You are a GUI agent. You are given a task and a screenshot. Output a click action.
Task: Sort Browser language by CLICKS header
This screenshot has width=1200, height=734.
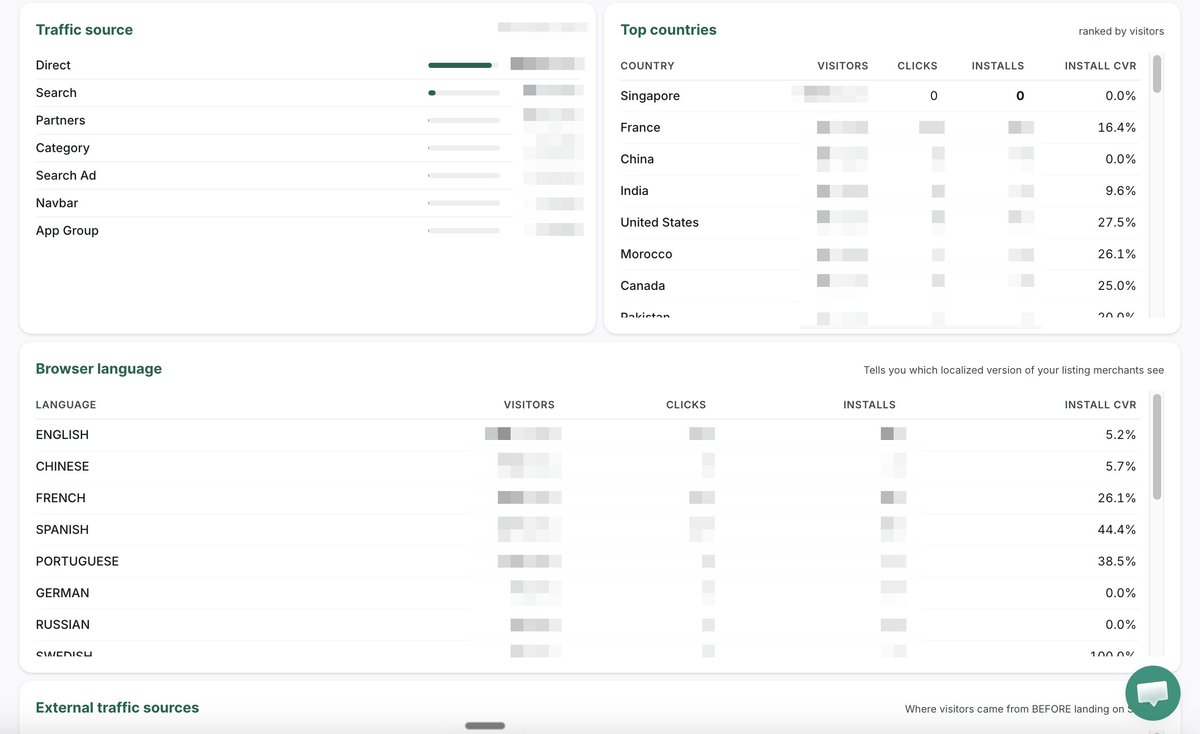click(x=686, y=405)
